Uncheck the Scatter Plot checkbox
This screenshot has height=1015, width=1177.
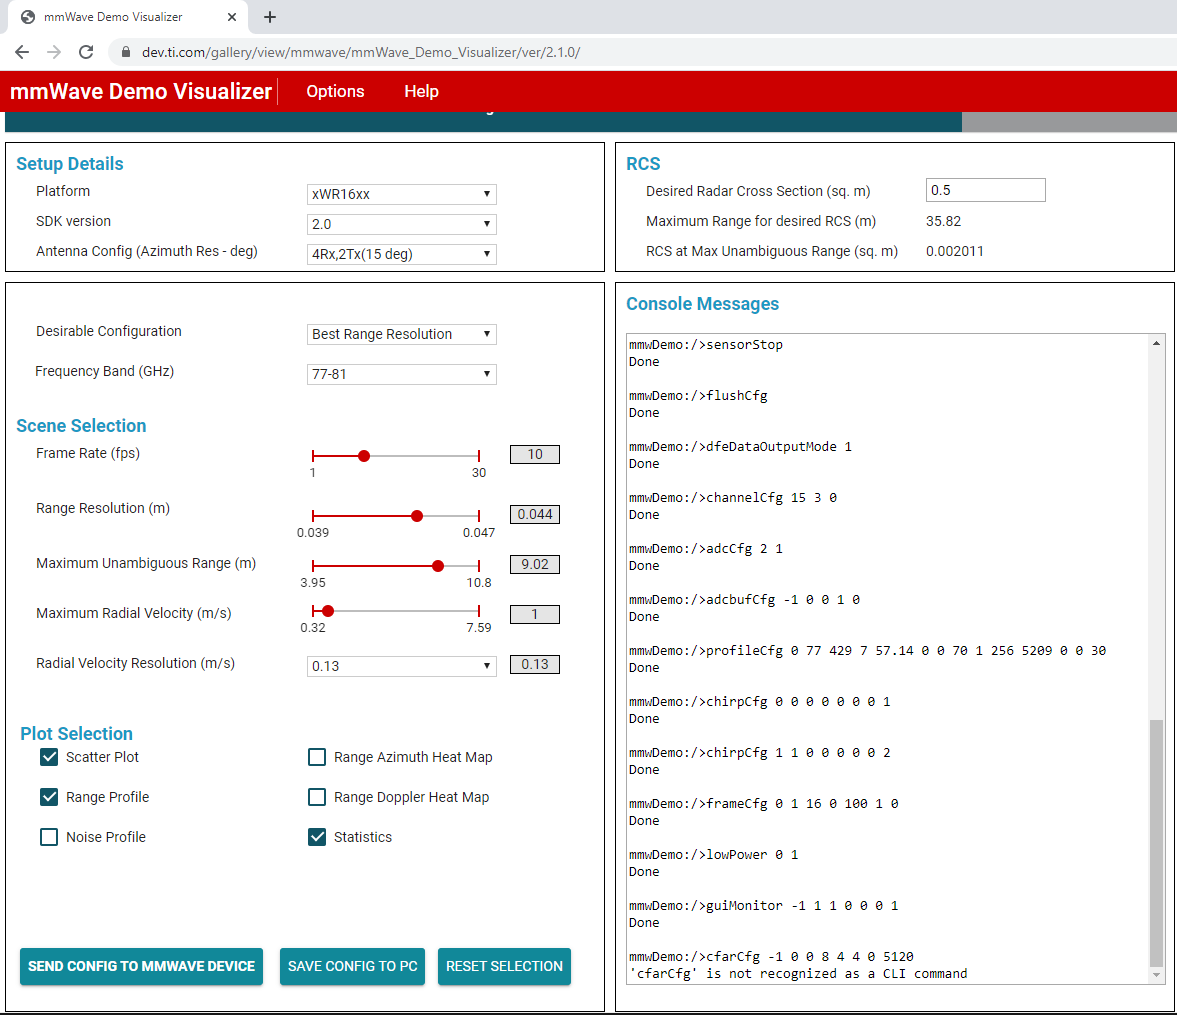tap(49, 757)
